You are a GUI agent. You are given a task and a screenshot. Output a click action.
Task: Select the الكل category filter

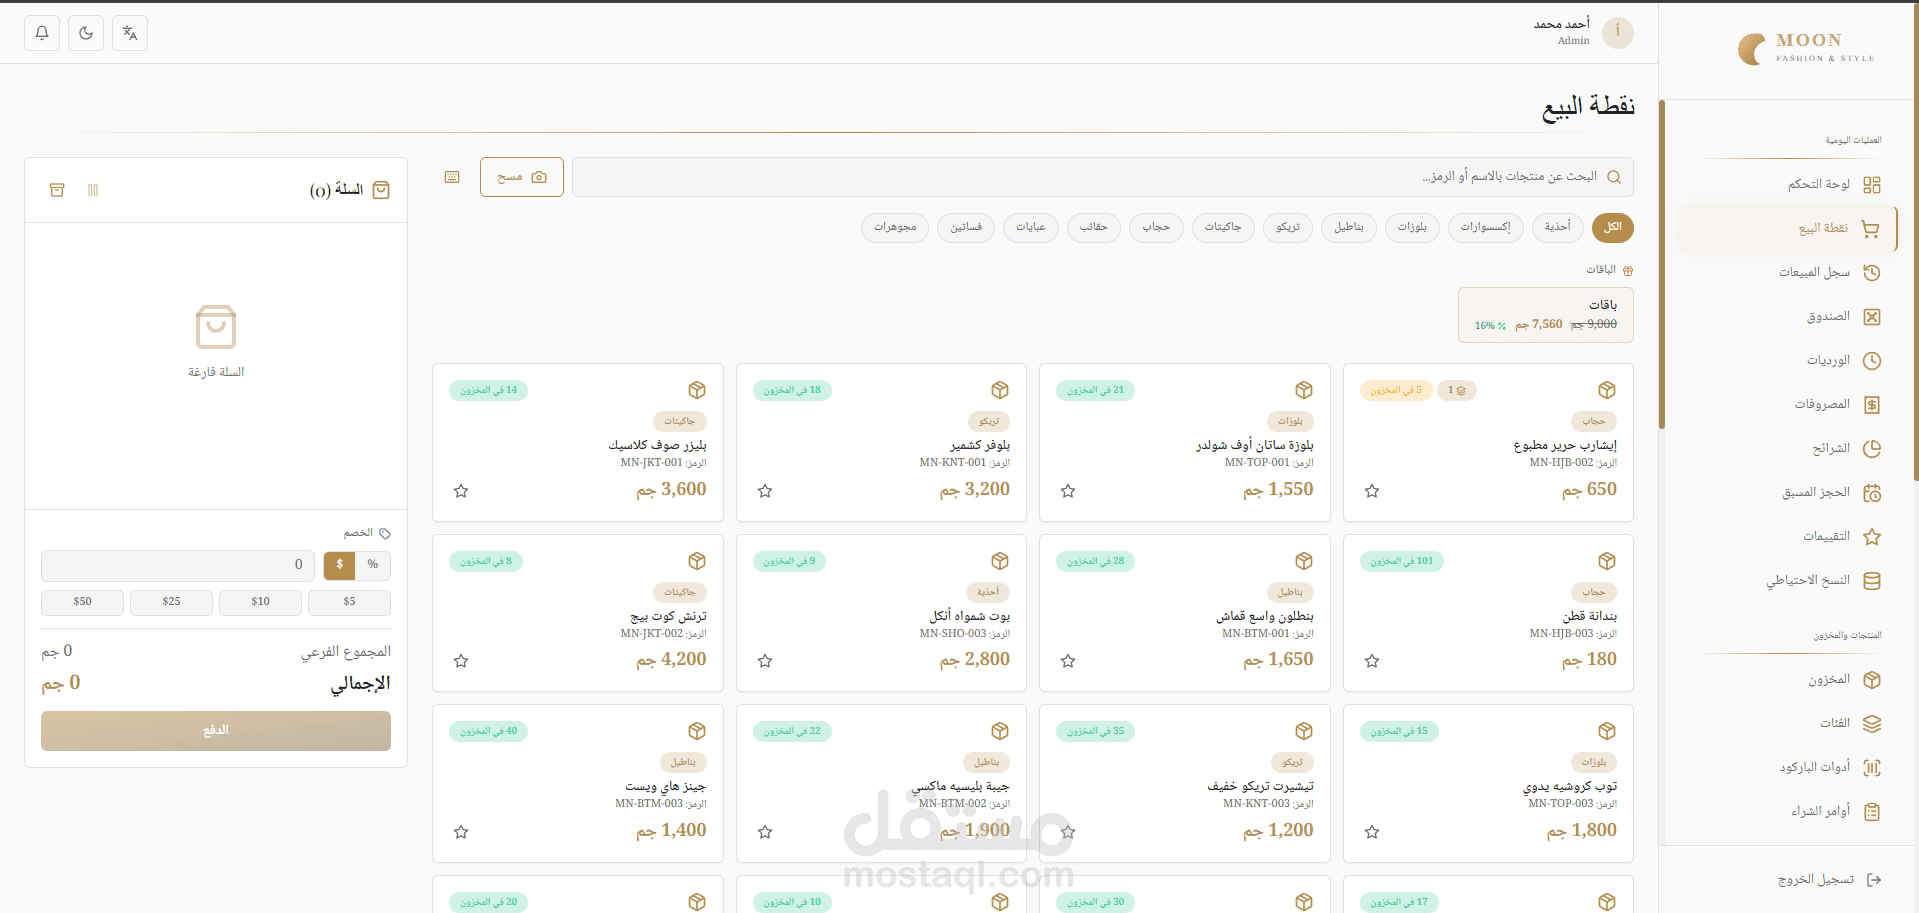coord(1612,228)
